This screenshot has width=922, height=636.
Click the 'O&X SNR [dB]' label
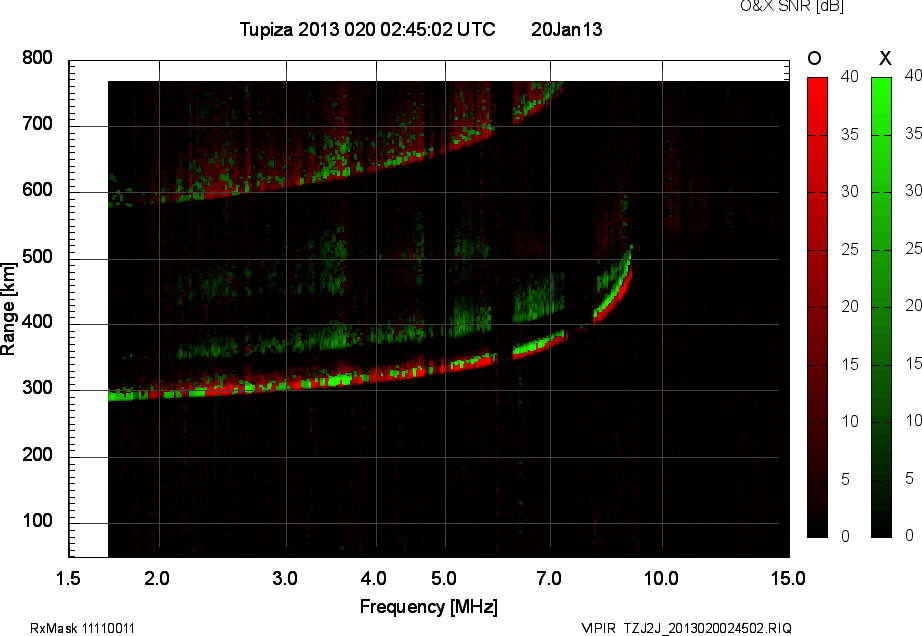coord(791,6)
